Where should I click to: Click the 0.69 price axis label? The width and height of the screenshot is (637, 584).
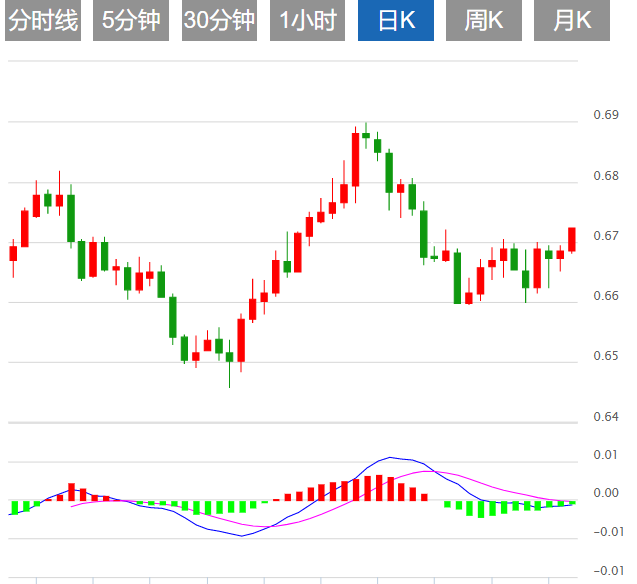pyautogui.click(x=606, y=115)
